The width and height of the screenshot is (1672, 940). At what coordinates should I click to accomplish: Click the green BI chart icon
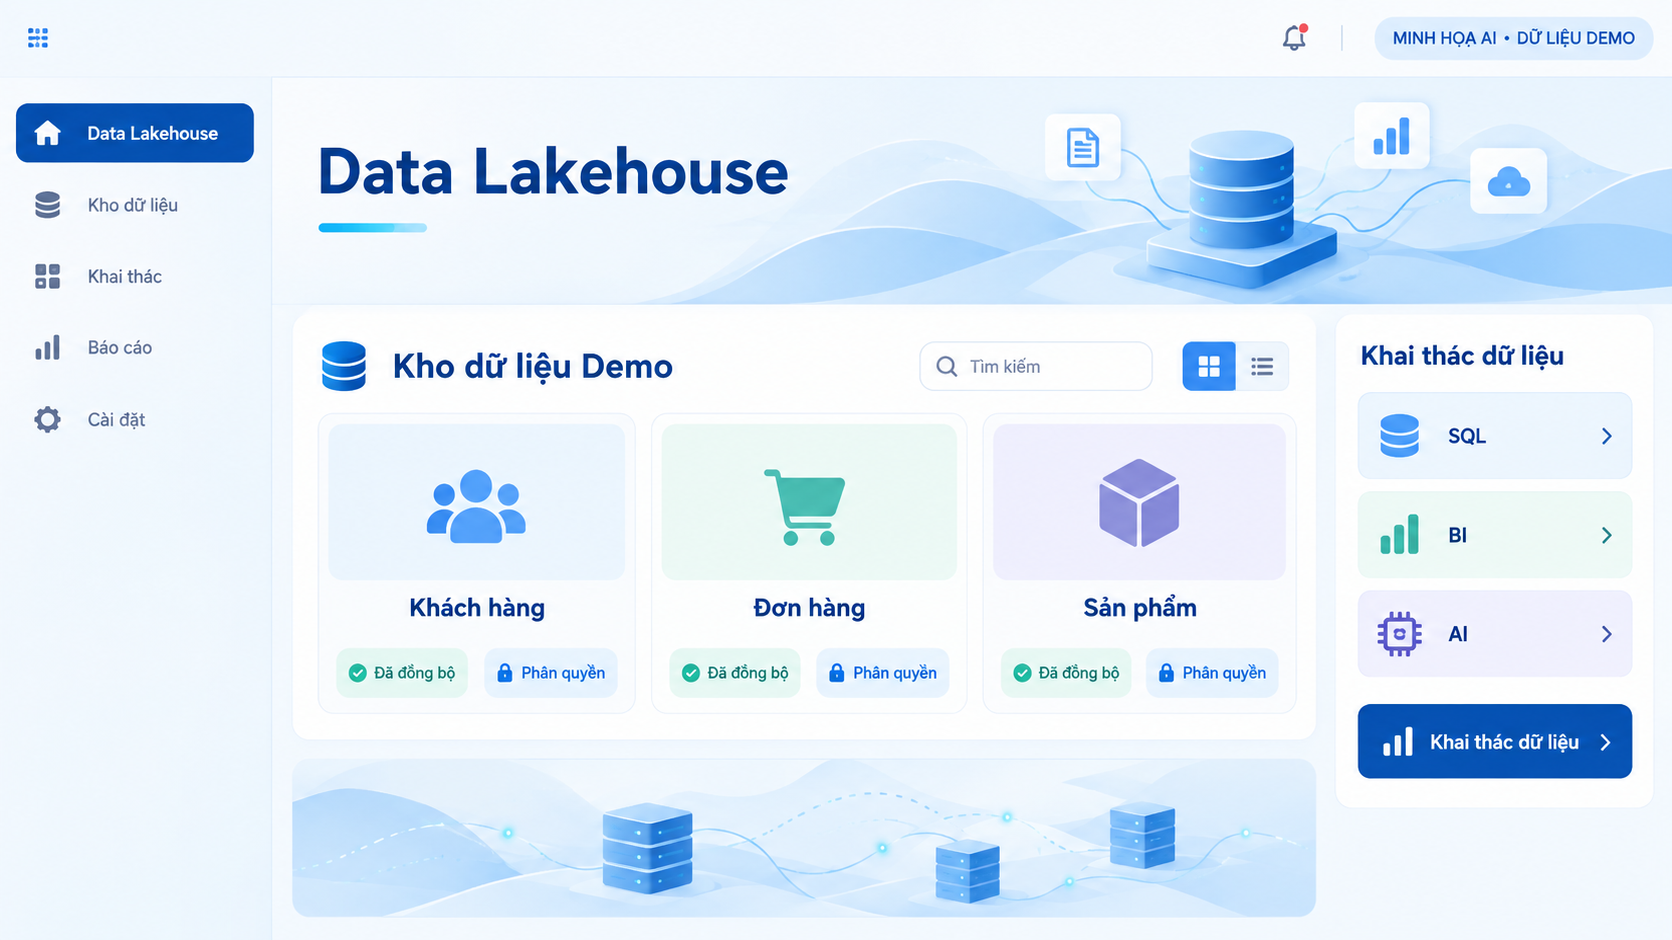[x=1399, y=535]
